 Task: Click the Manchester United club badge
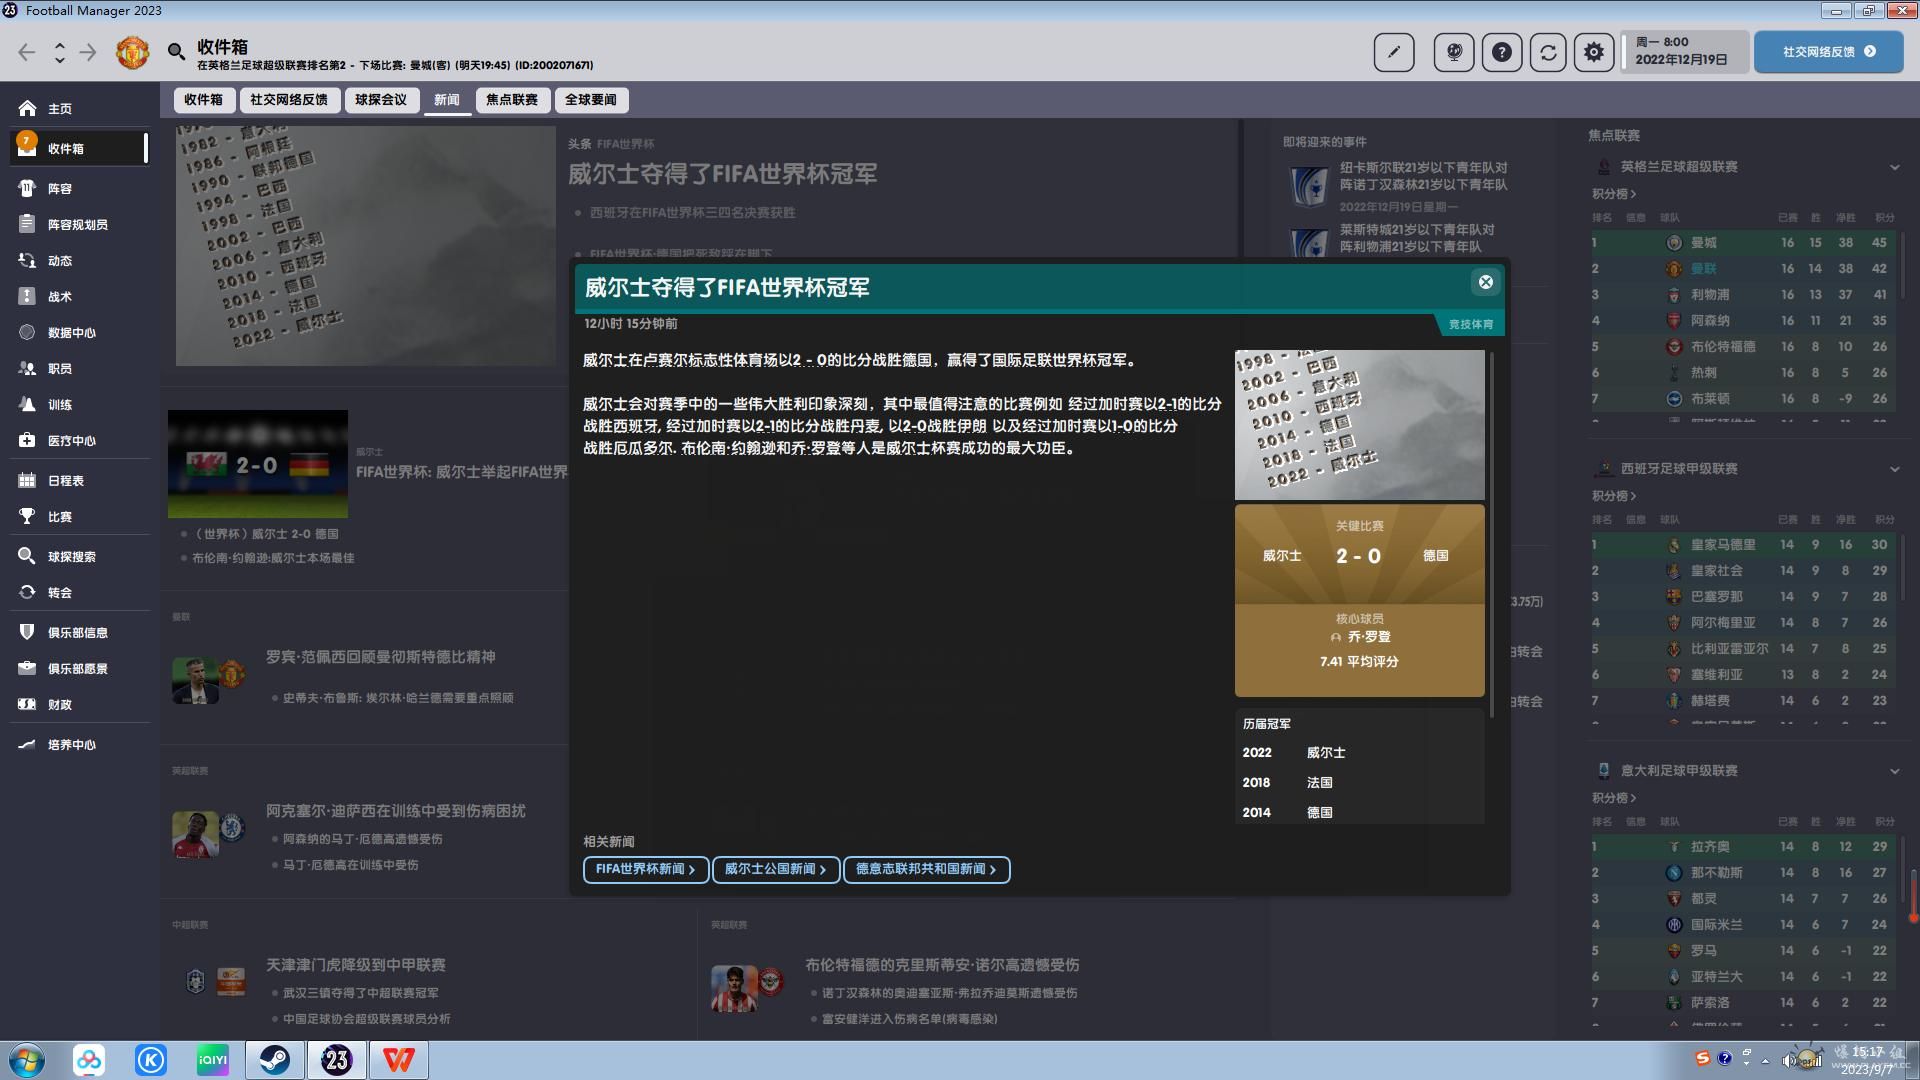(132, 52)
